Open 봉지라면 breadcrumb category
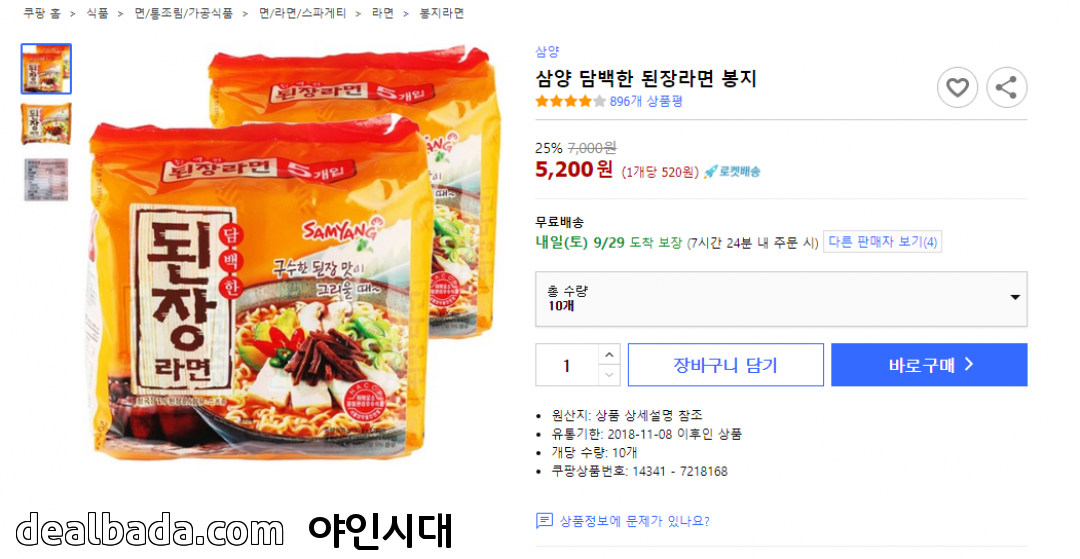This screenshot has width=1080, height=559. coord(442,13)
